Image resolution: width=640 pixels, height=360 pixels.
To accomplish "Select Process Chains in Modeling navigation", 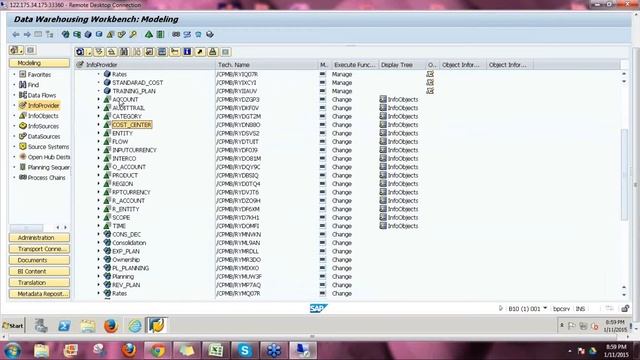I will [x=46, y=178].
